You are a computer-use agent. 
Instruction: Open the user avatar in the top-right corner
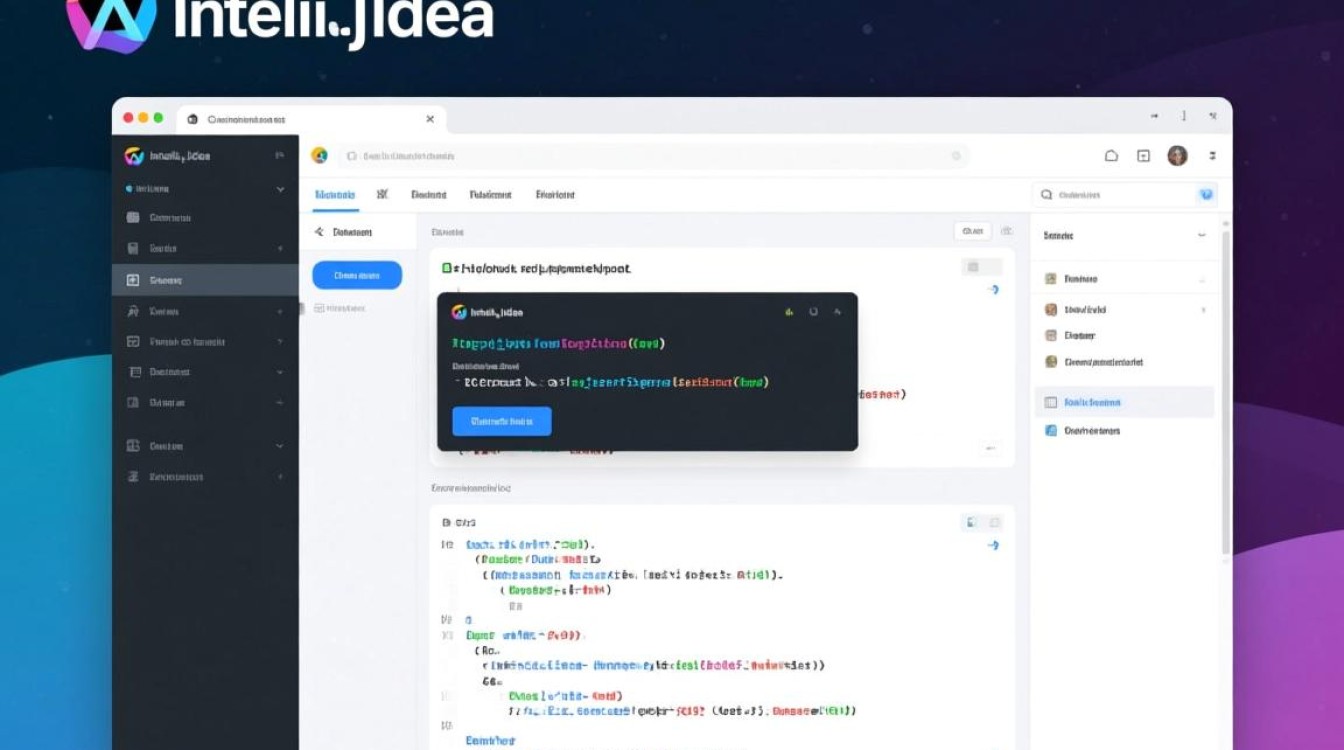[1177, 155]
